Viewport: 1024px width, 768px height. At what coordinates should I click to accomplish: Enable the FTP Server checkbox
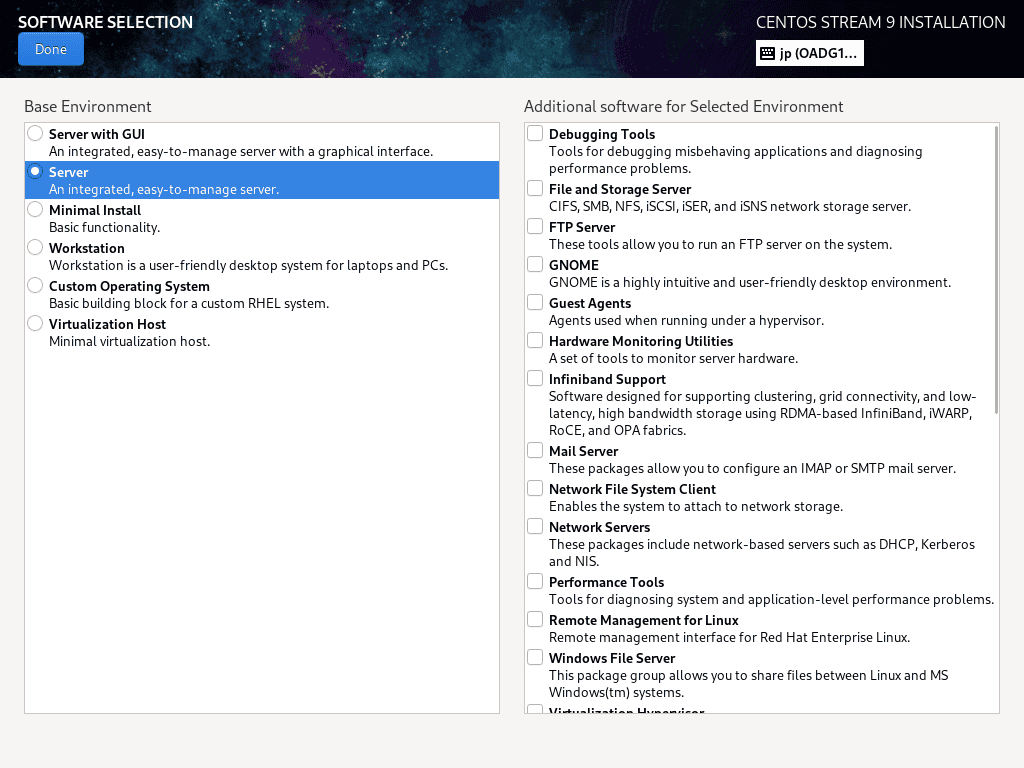[535, 226]
